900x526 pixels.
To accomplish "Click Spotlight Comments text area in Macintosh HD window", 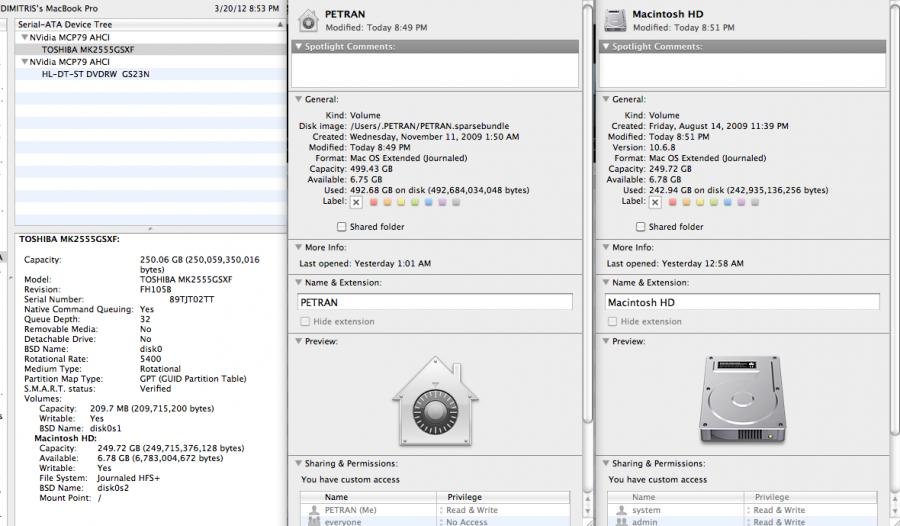I will [742, 70].
